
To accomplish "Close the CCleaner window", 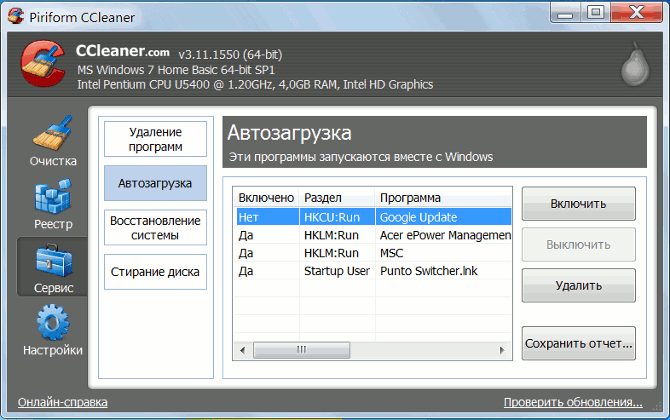I will pyautogui.click(x=637, y=13).
